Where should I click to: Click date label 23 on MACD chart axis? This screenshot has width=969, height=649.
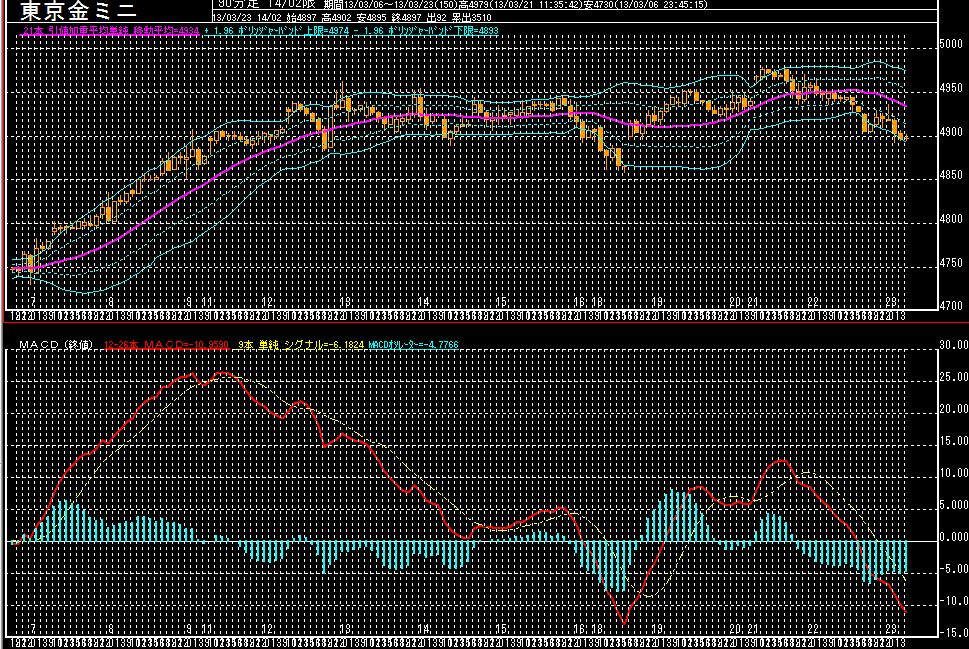pos(891,629)
